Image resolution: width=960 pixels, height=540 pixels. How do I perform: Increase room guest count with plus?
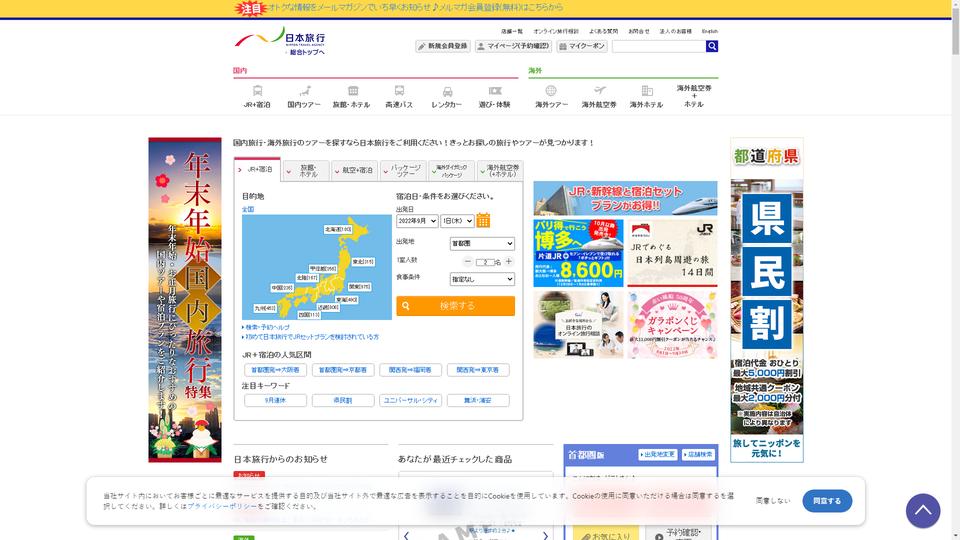coord(508,261)
